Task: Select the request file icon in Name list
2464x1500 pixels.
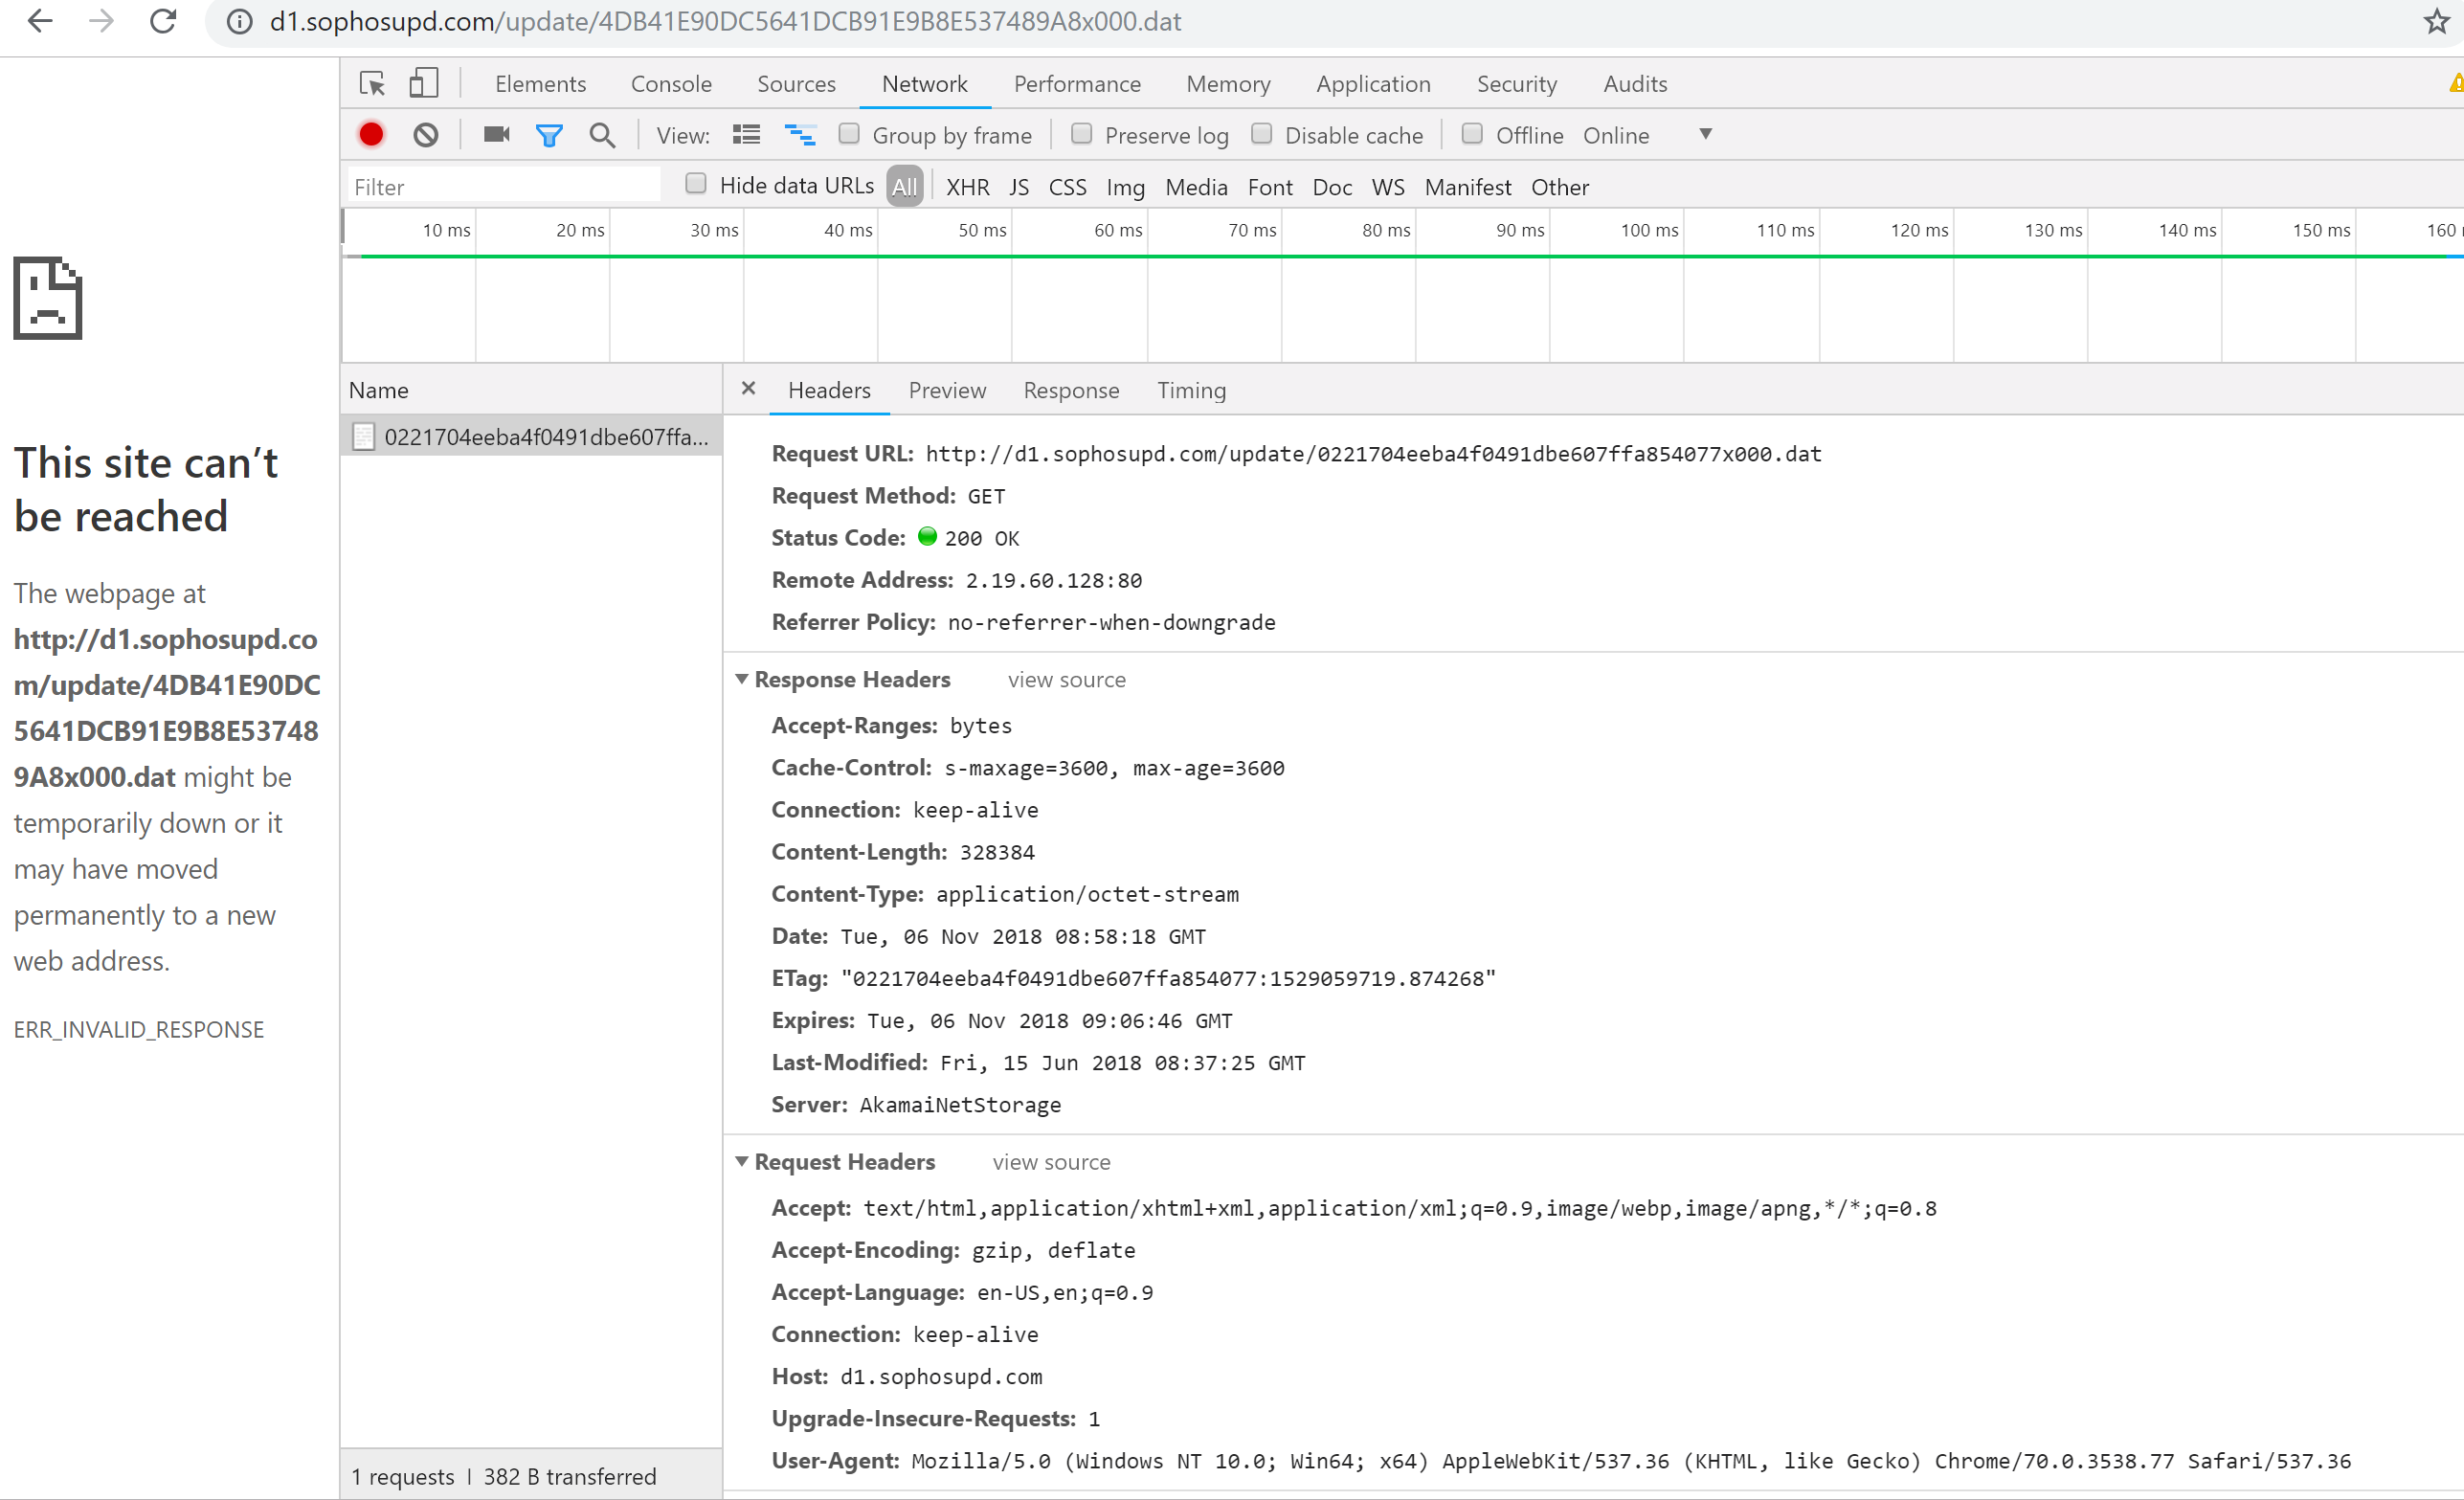Action: point(363,437)
